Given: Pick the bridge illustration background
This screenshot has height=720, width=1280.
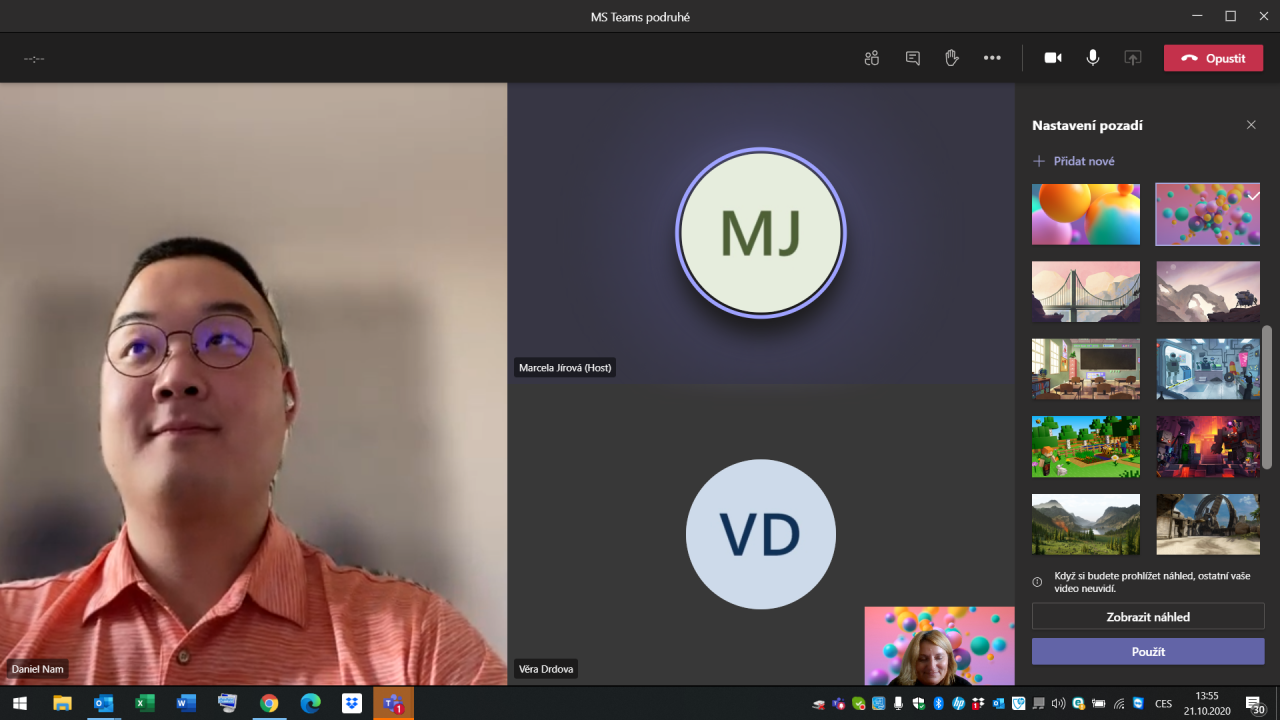Looking at the screenshot, I should click(1086, 292).
